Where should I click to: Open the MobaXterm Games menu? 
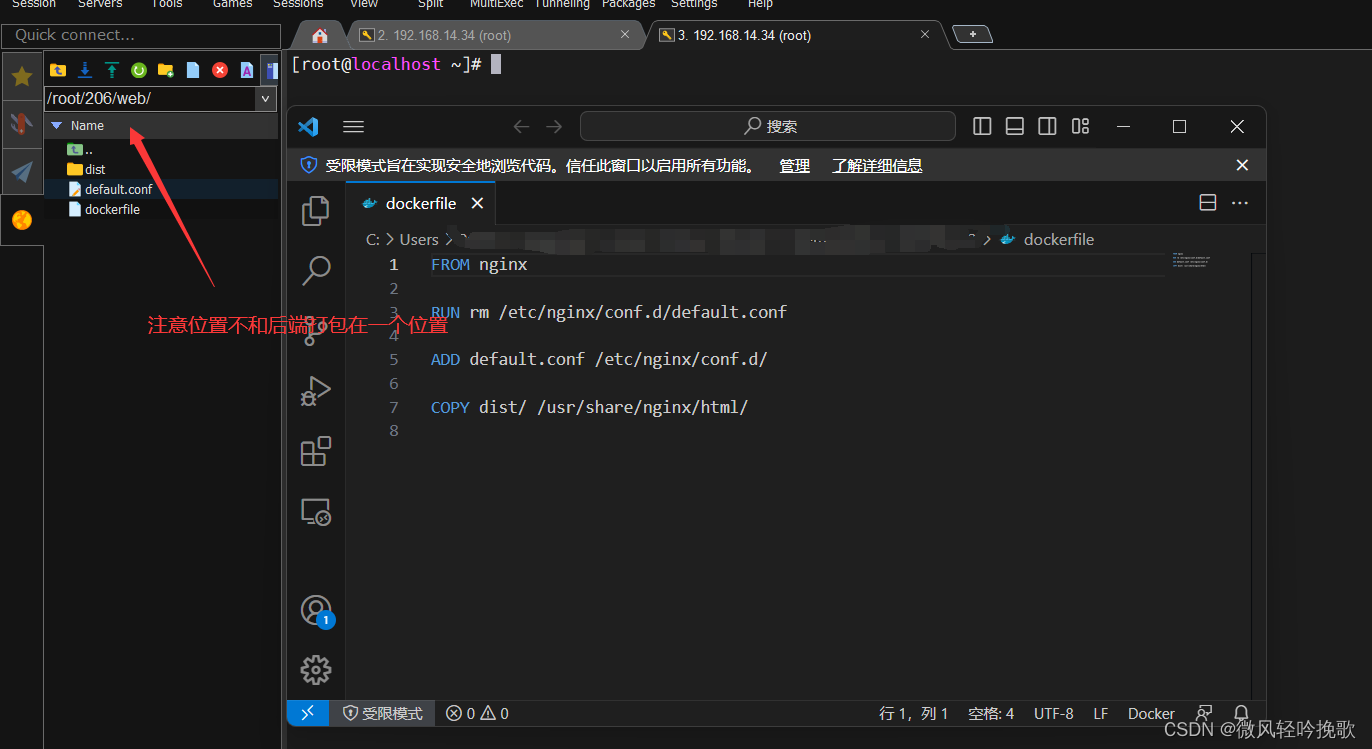pyautogui.click(x=233, y=4)
